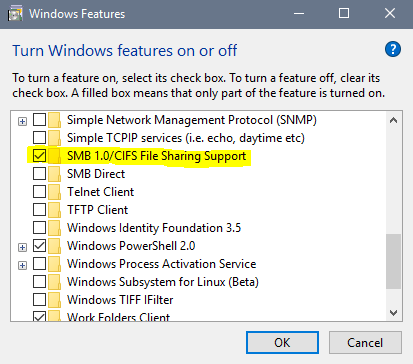Click the scrollbar up arrow
This screenshot has height=364, width=413.
pos(393,120)
